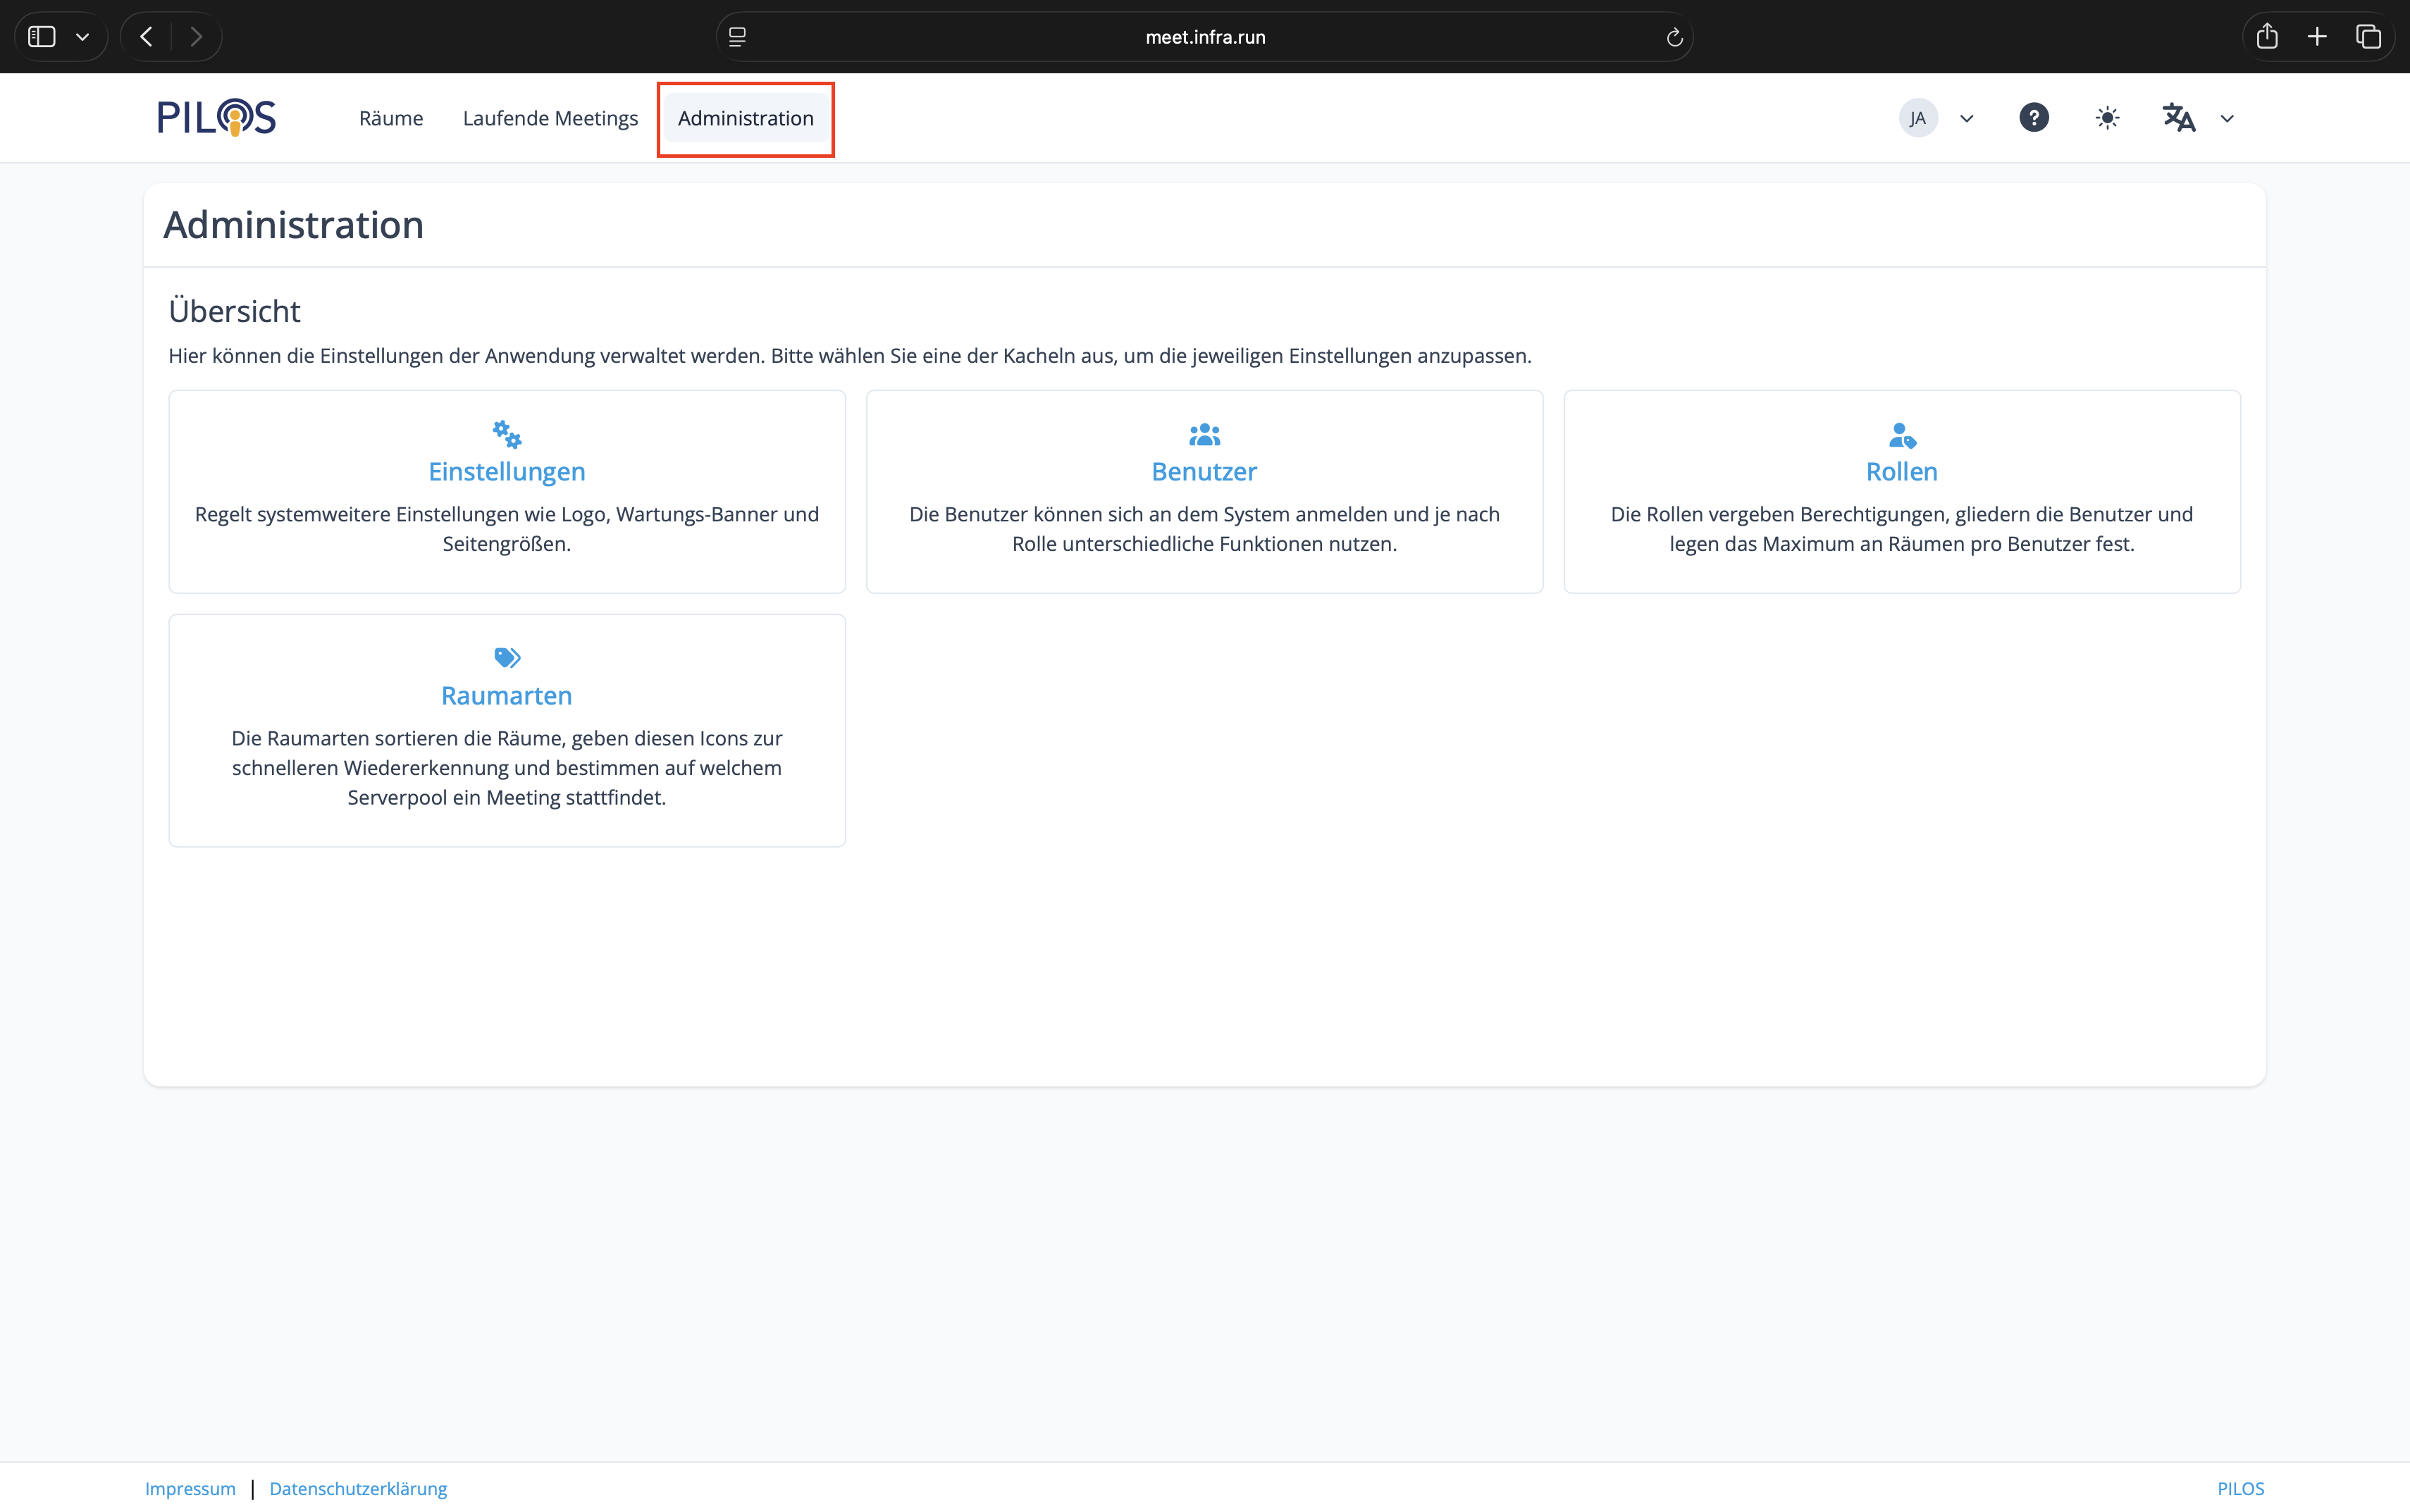Toggle light/dark theme sun icon
Viewport: 2410px width, 1512px height.
click(x=2107, y=118)
